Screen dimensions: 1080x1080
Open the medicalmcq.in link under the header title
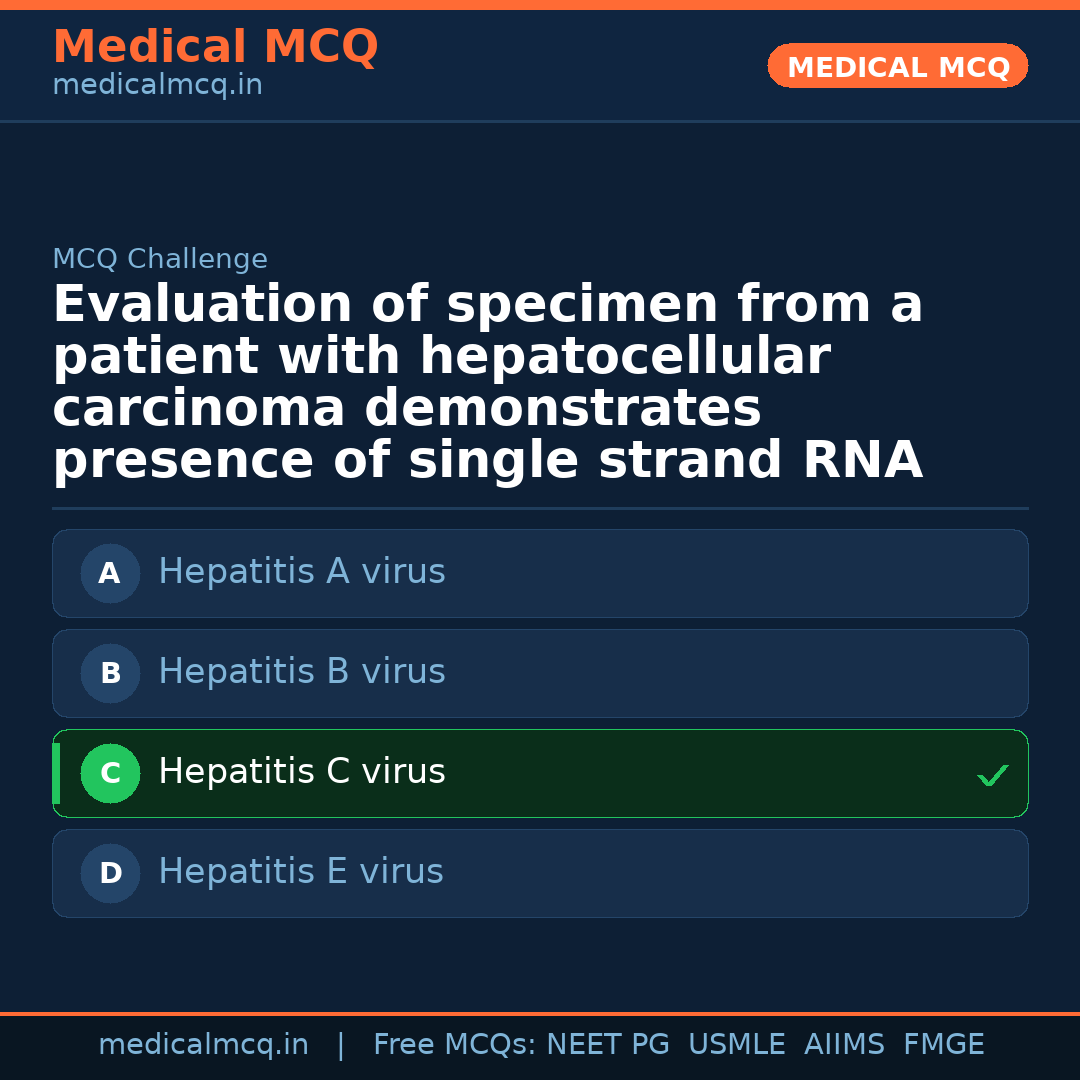(157, 86)
